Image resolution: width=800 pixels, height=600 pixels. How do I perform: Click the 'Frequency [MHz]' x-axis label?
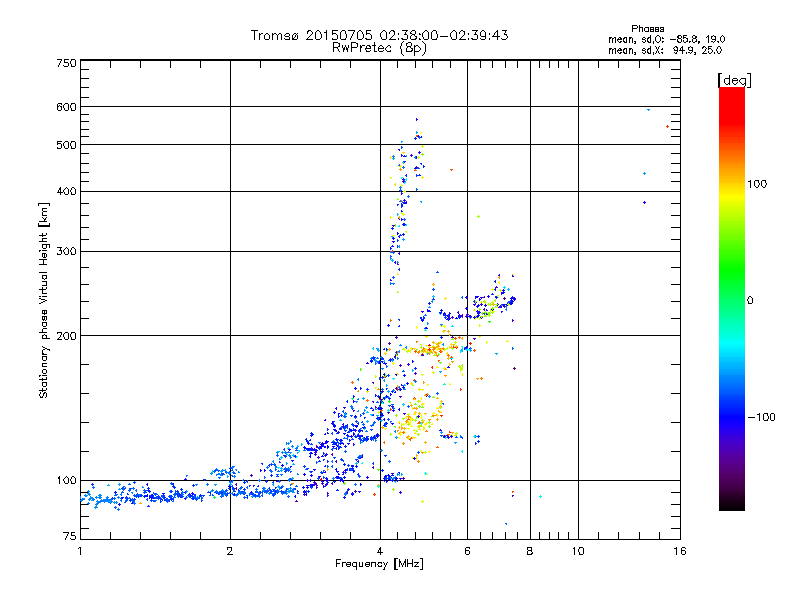[379, 564]
